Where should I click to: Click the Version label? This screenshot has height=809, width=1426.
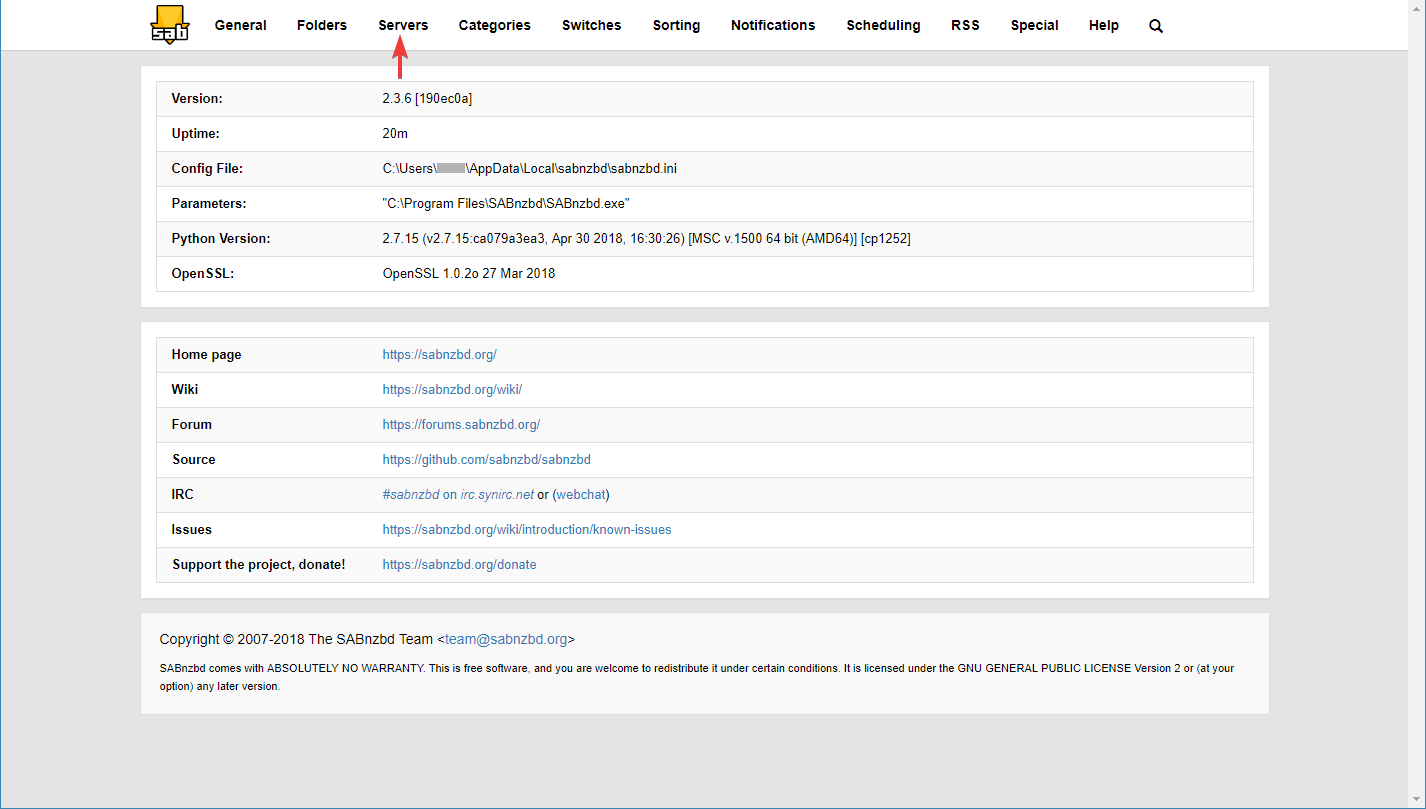(x=197, y=98)
